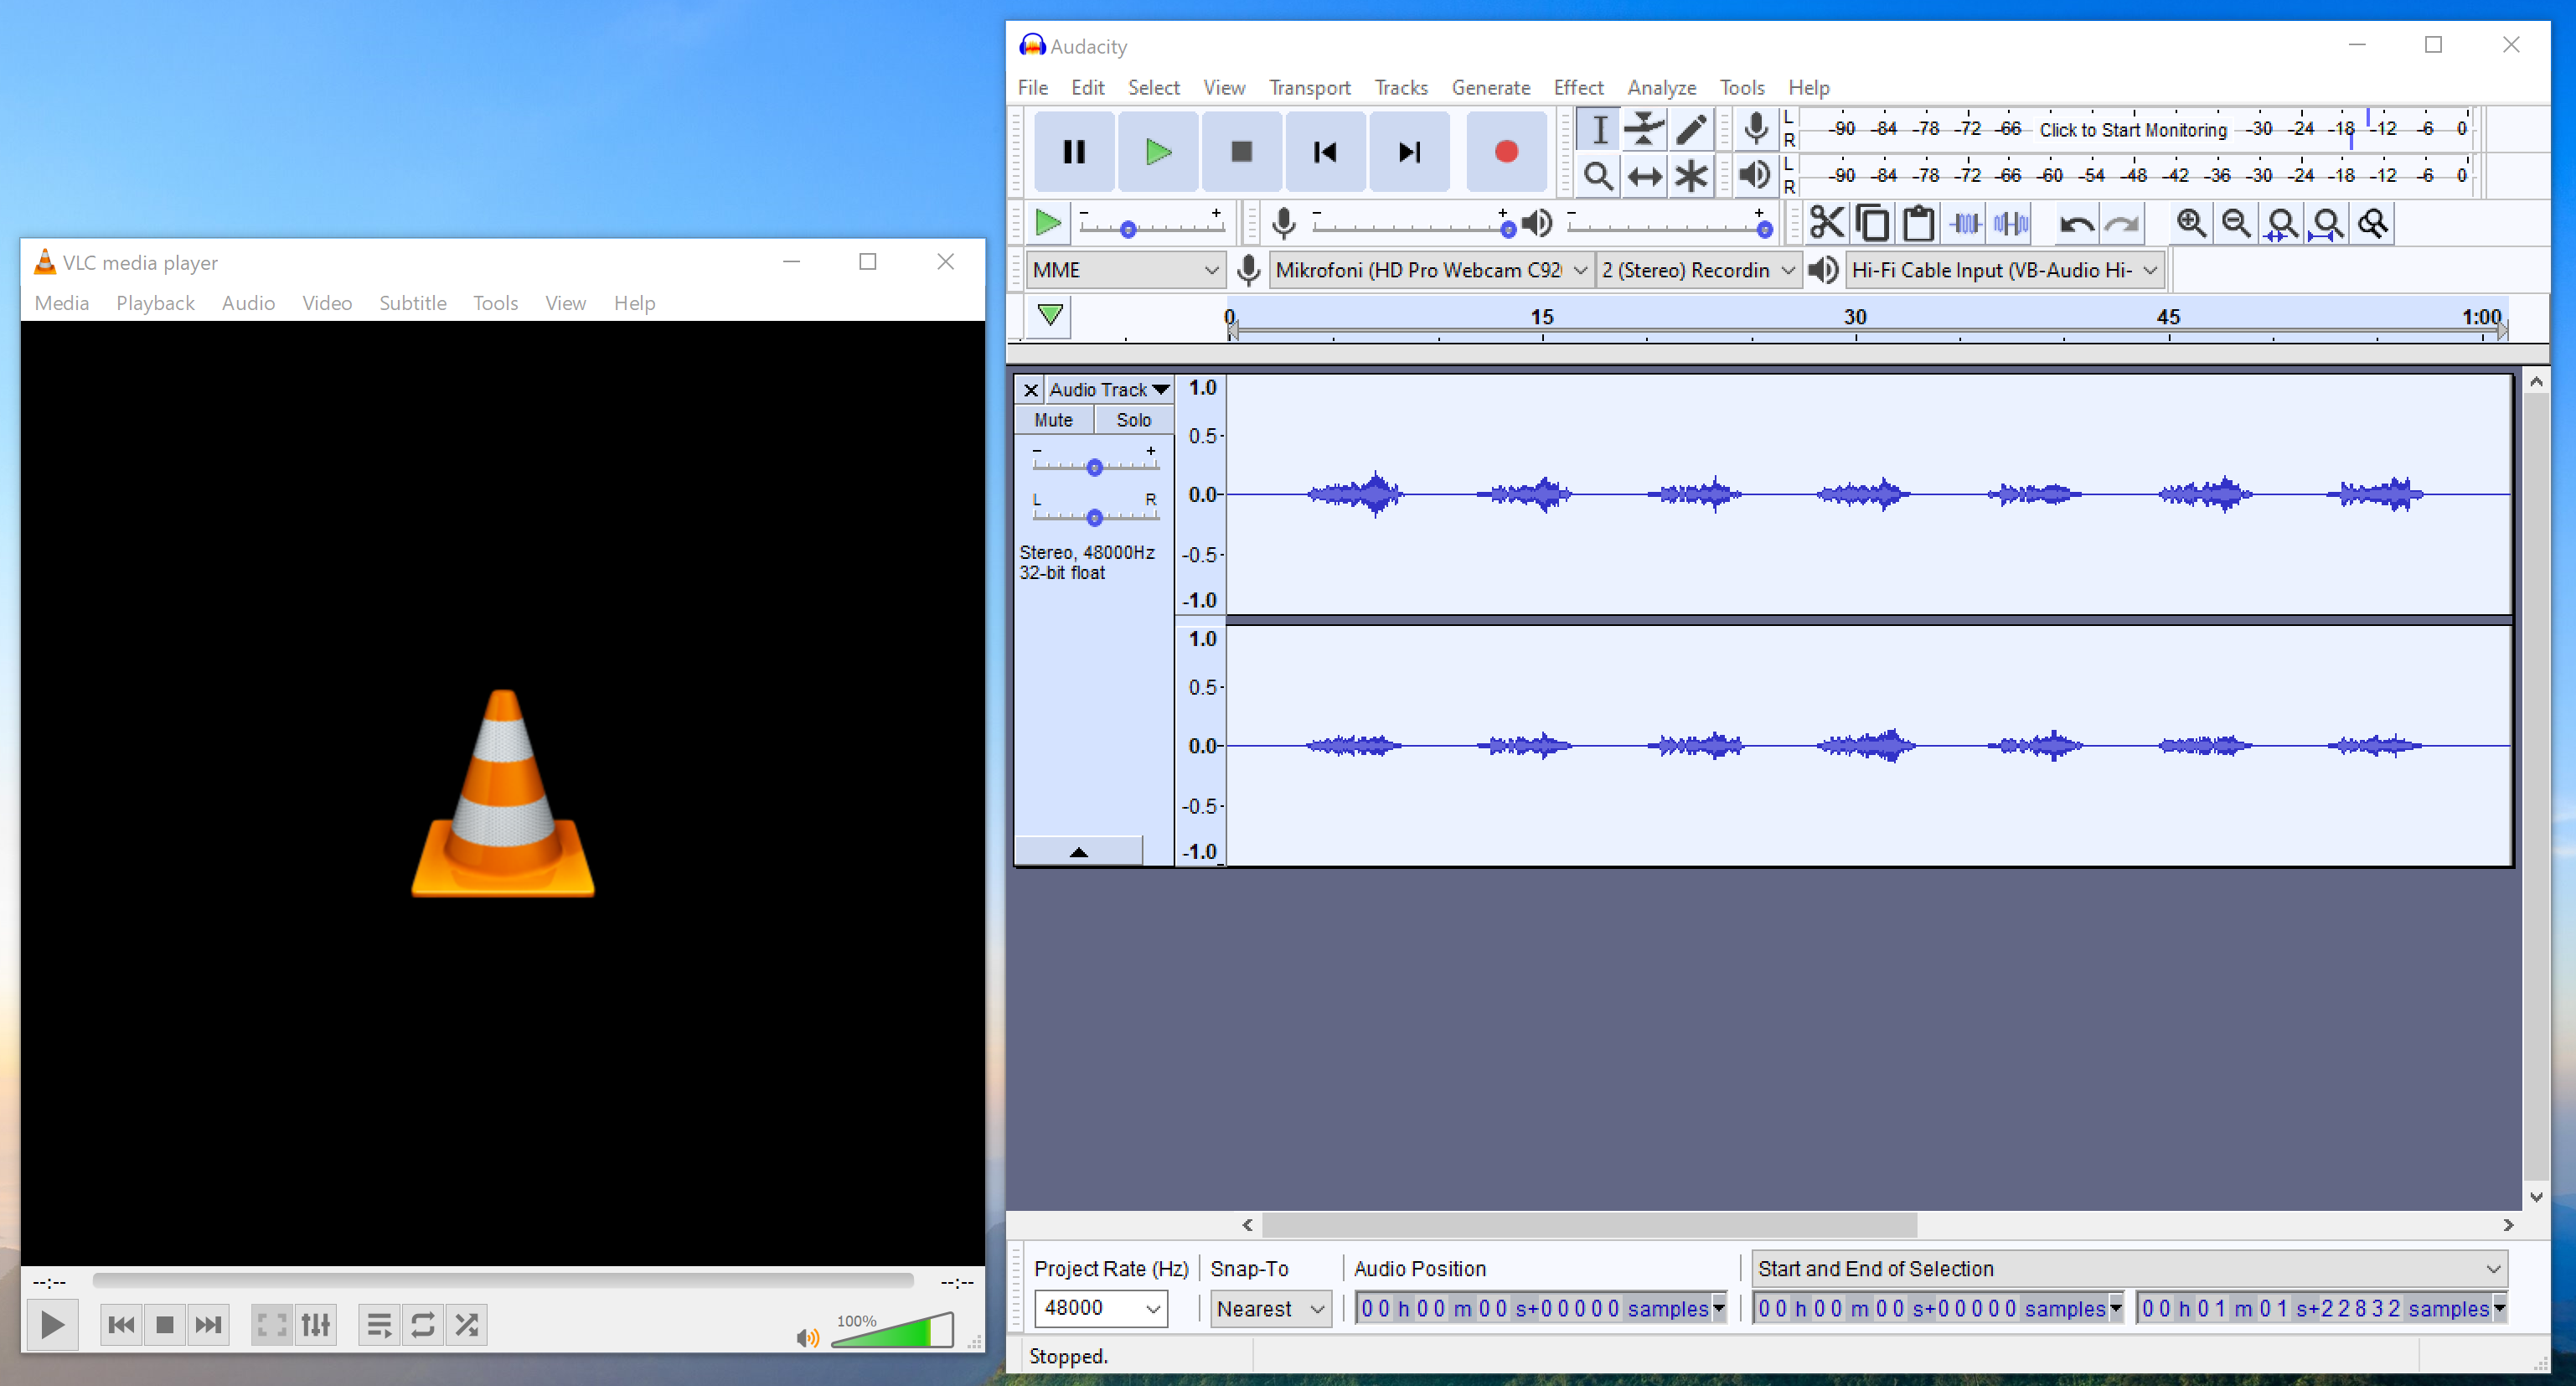Select the Envelope tool in Audacity
Screen dimensions: 2576x1386
(1643, 128)
